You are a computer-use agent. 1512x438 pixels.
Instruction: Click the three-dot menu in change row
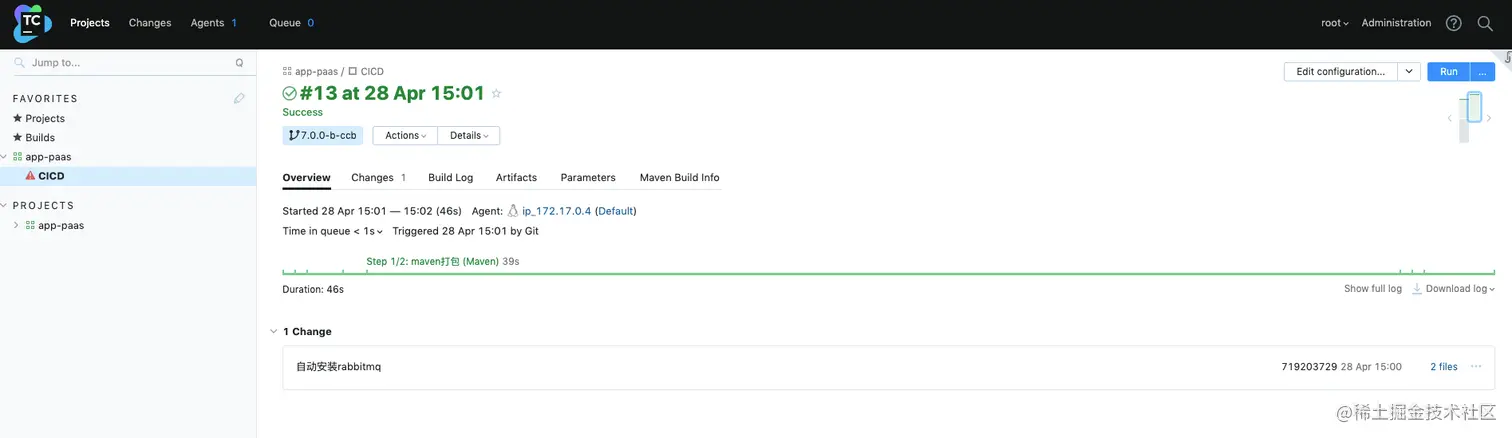point(1476,367)
